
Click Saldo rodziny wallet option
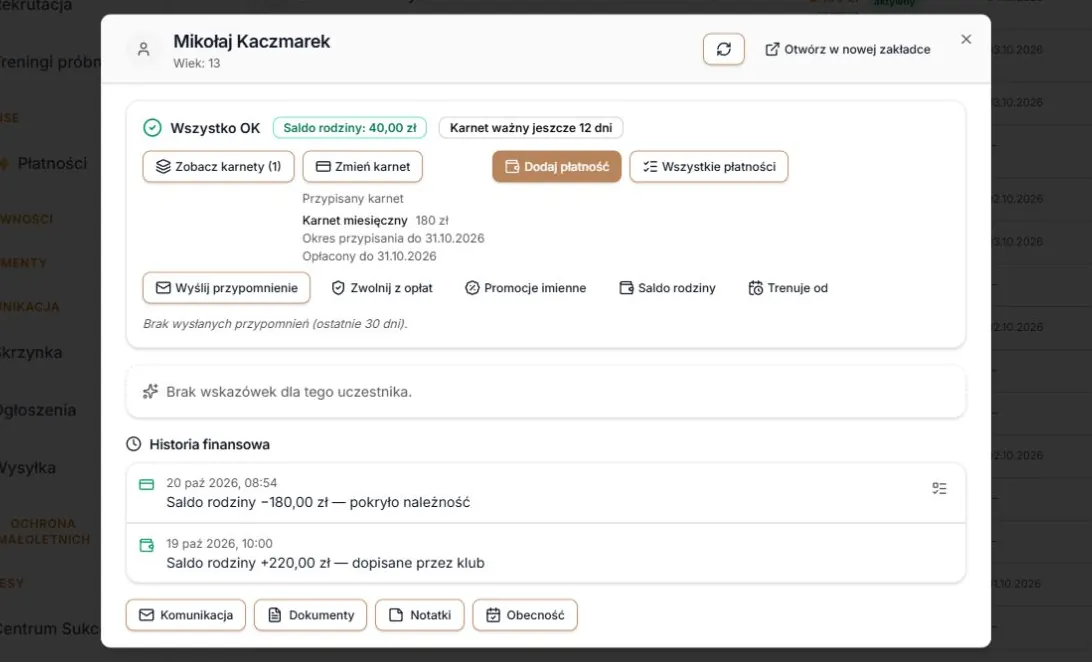tap(667, 288)
